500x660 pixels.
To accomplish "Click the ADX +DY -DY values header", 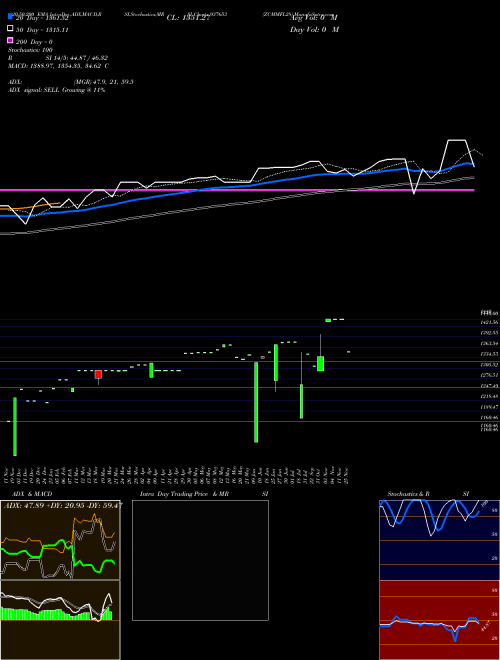I will click(x=63, y=505).
